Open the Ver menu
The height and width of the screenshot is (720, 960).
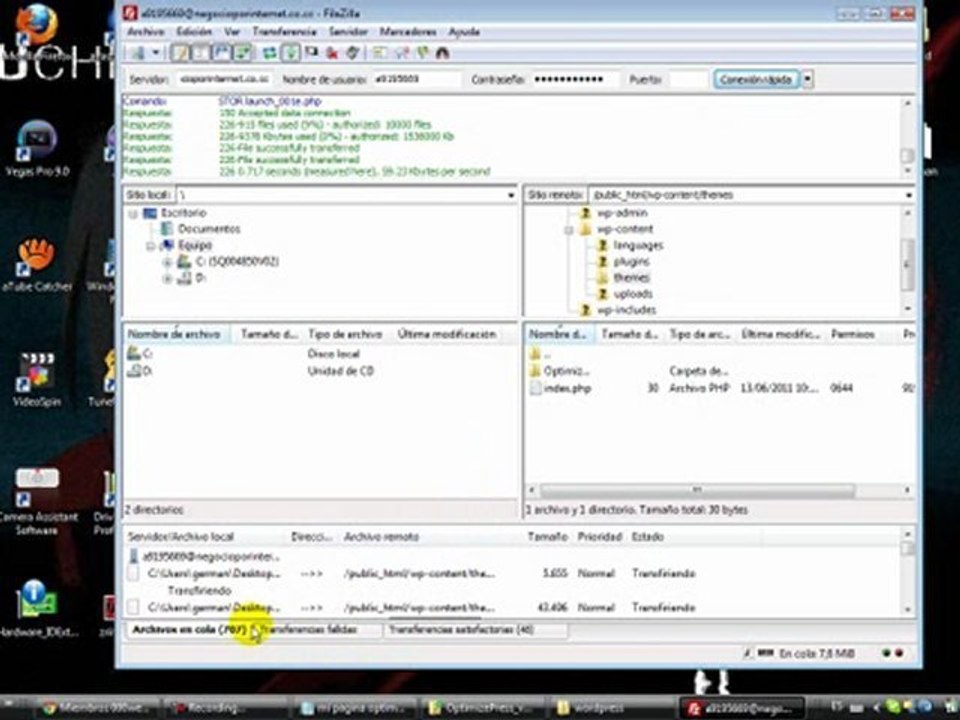click(x=231, y=32)
